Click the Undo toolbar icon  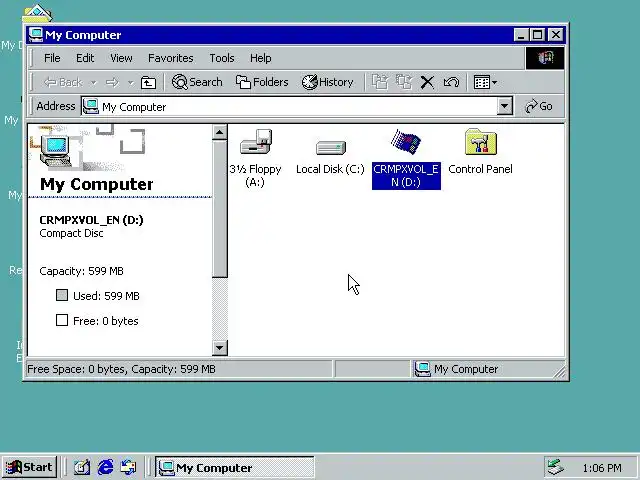click(451, 82)
